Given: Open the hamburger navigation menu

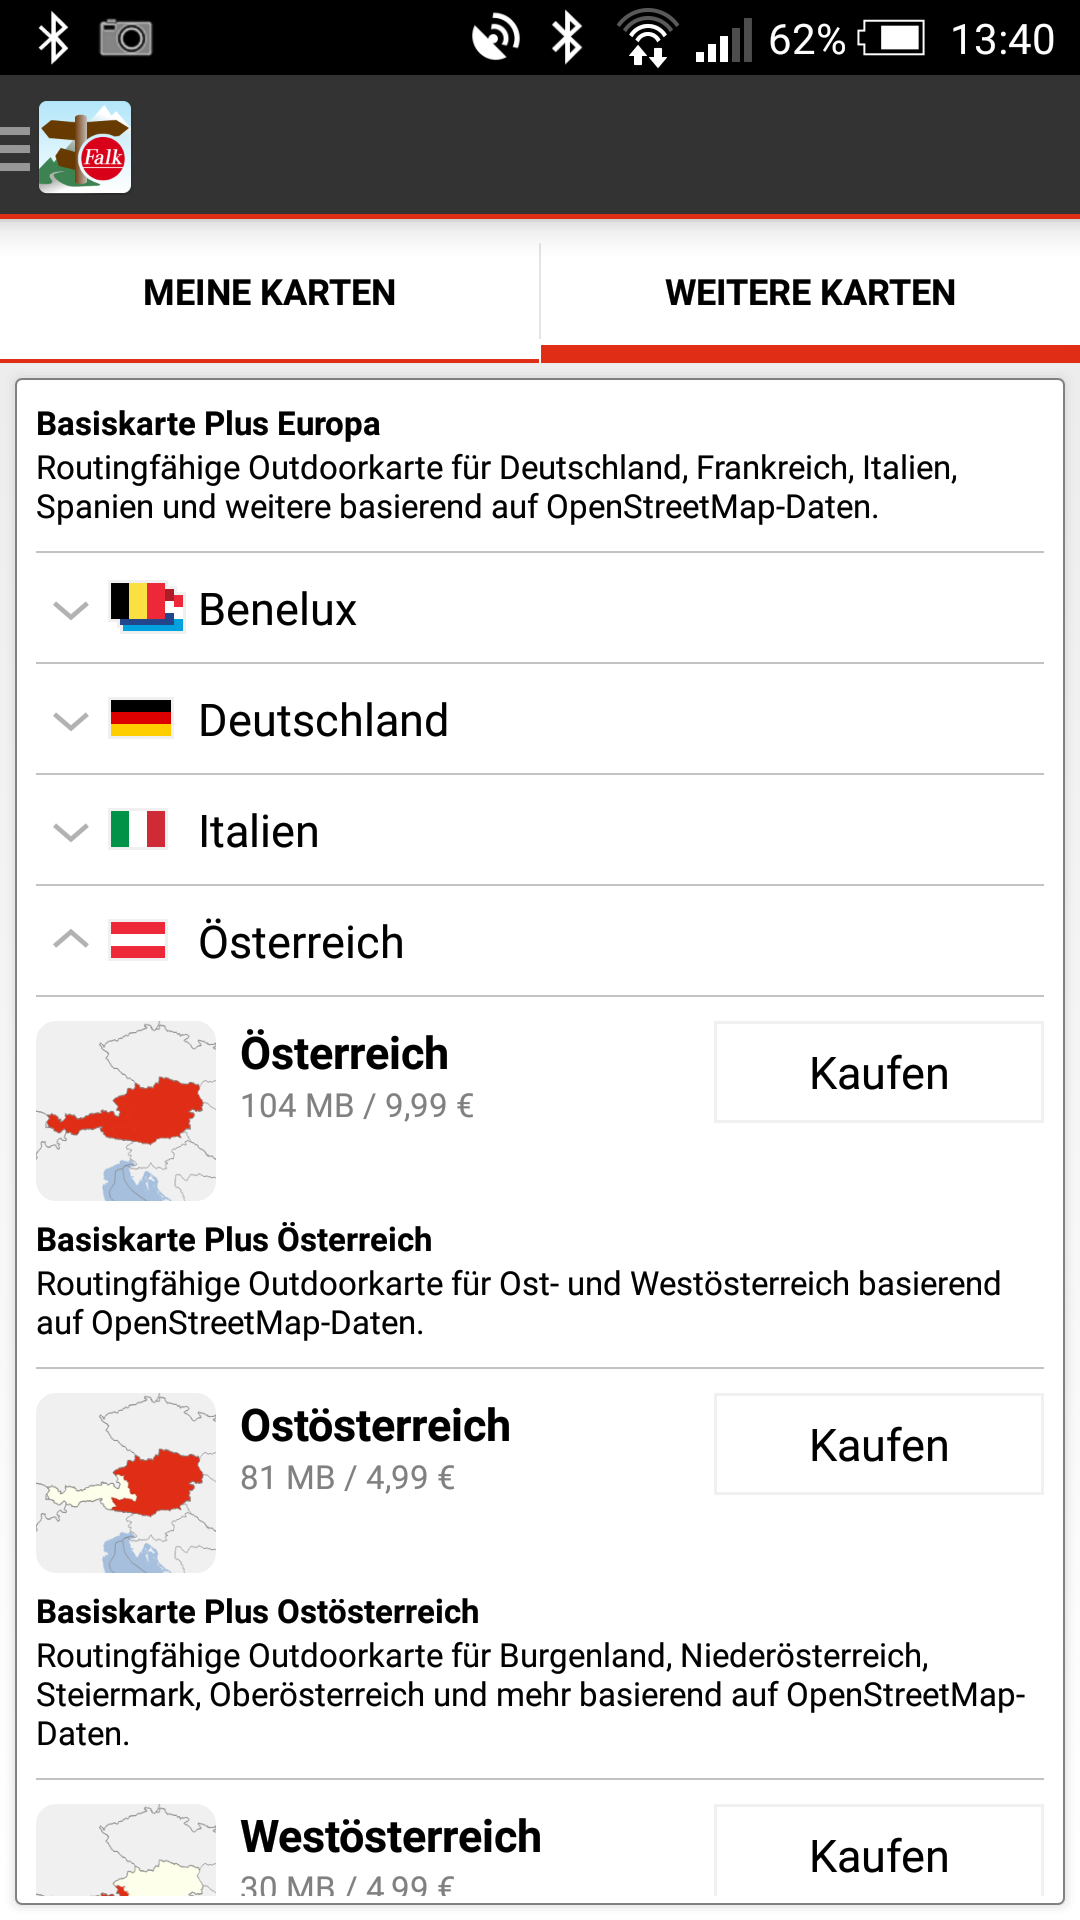Looking at the screenshot, I should [x=15, y=148].
